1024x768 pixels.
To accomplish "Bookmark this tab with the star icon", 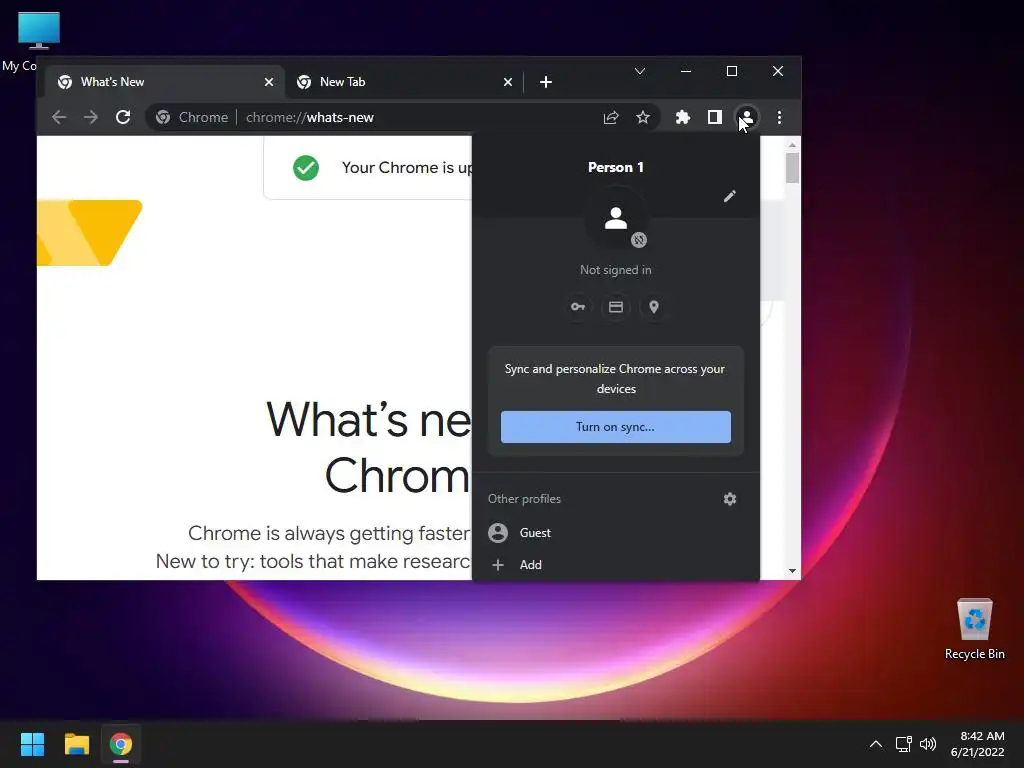I will (x=643, y=118).
